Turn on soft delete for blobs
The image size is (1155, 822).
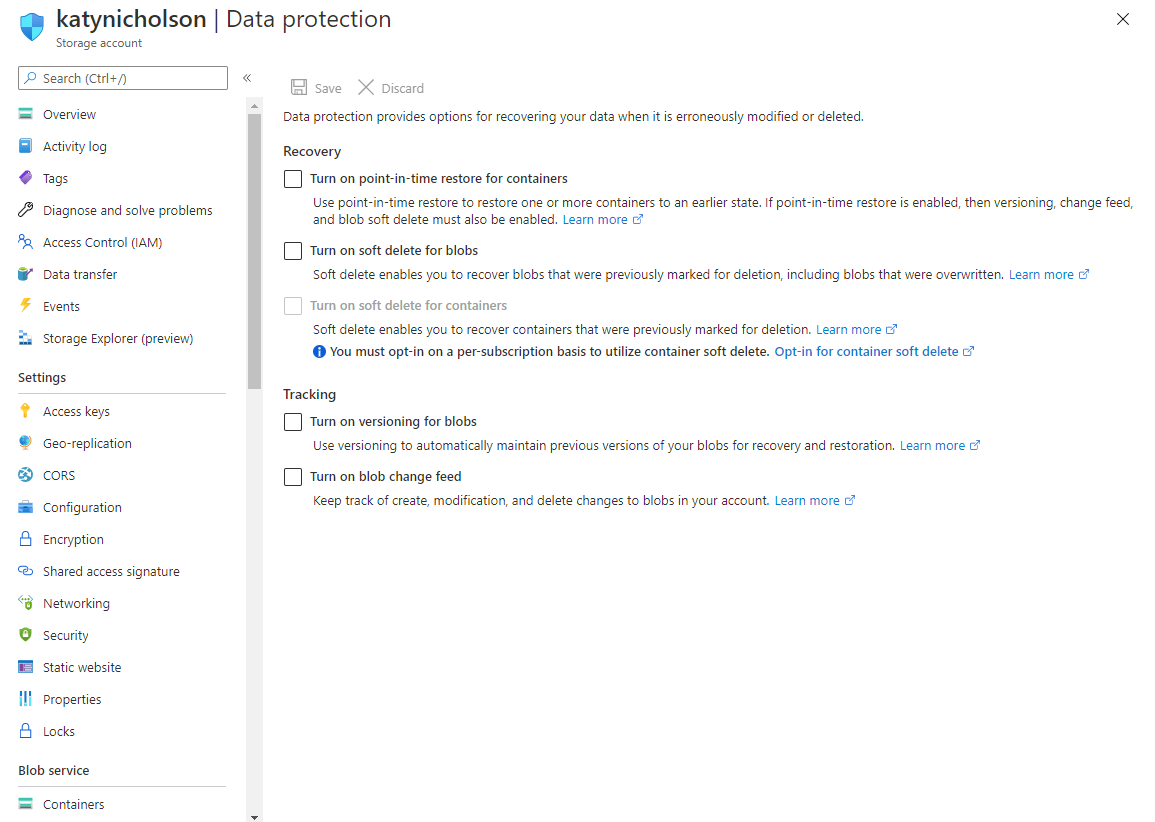click(293, 251)
